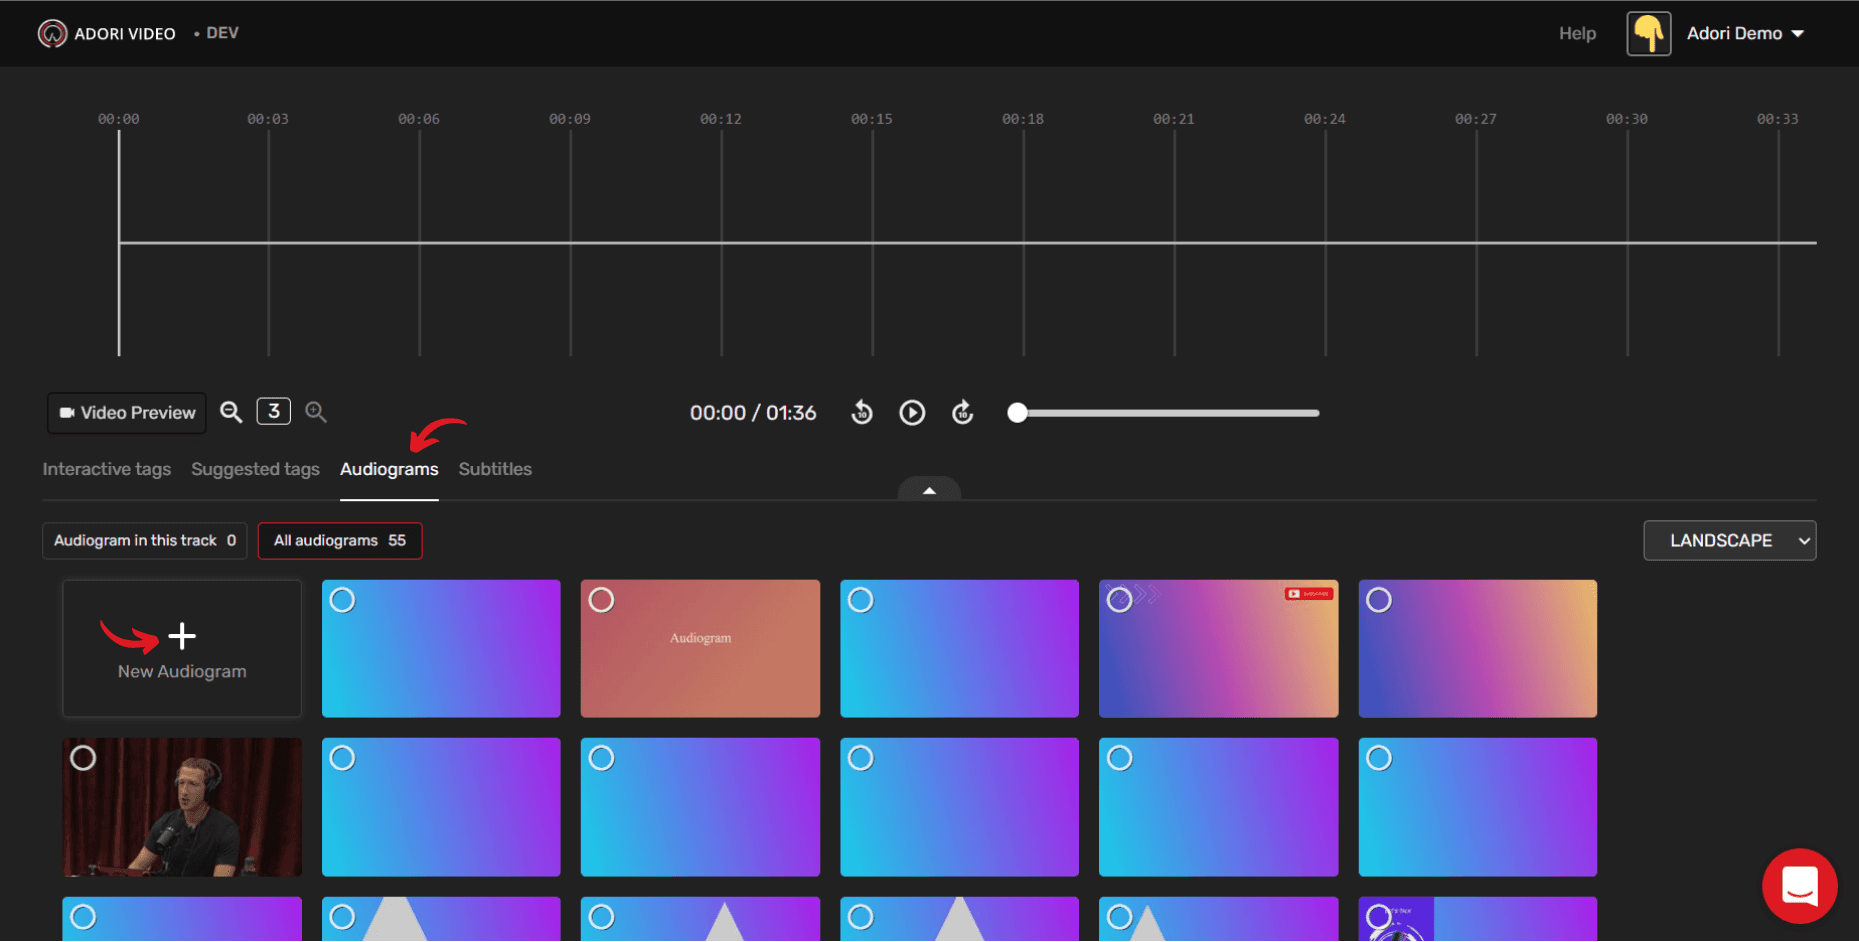Viewport: 1859px width, 942px height.
Task: Open the Help page
Action: (1577, 33)
